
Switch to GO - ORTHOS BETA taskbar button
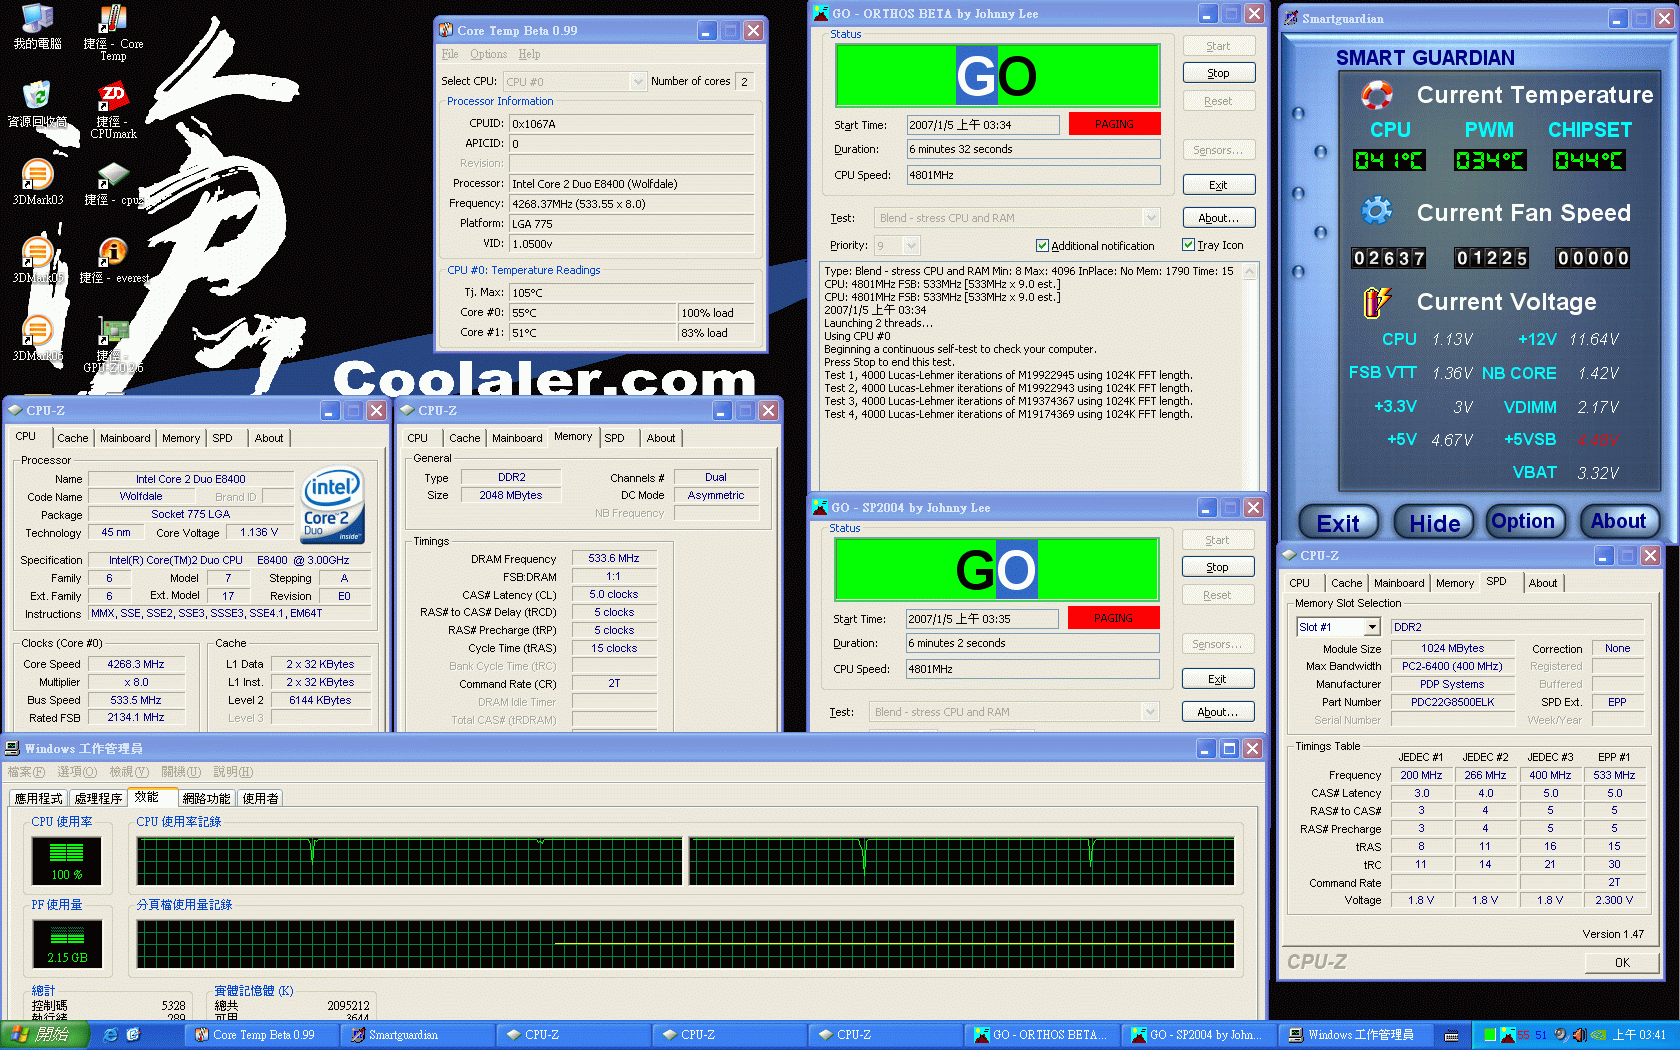(1042, 1035)
